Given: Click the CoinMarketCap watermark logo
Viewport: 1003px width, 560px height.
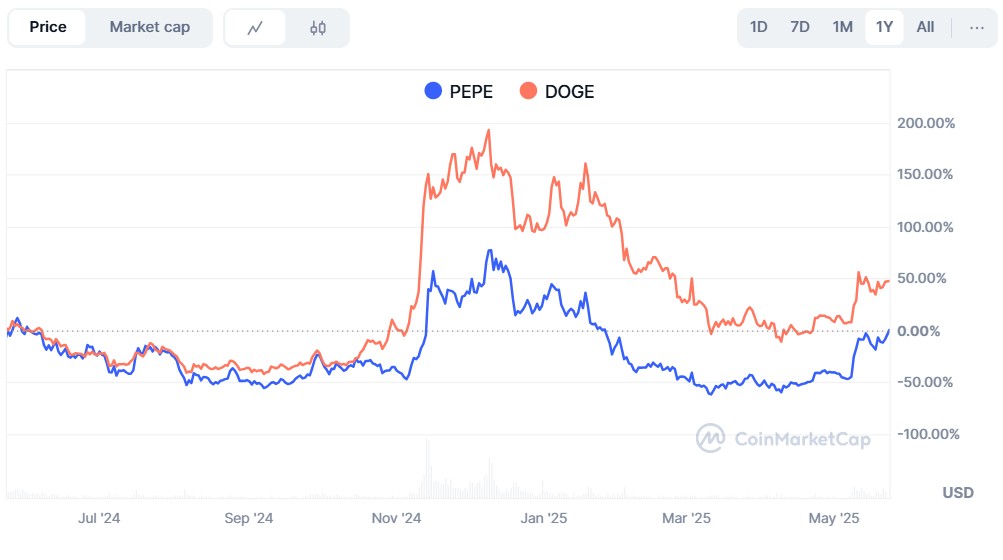Looking at the screenshot, I should click(783, 438).
